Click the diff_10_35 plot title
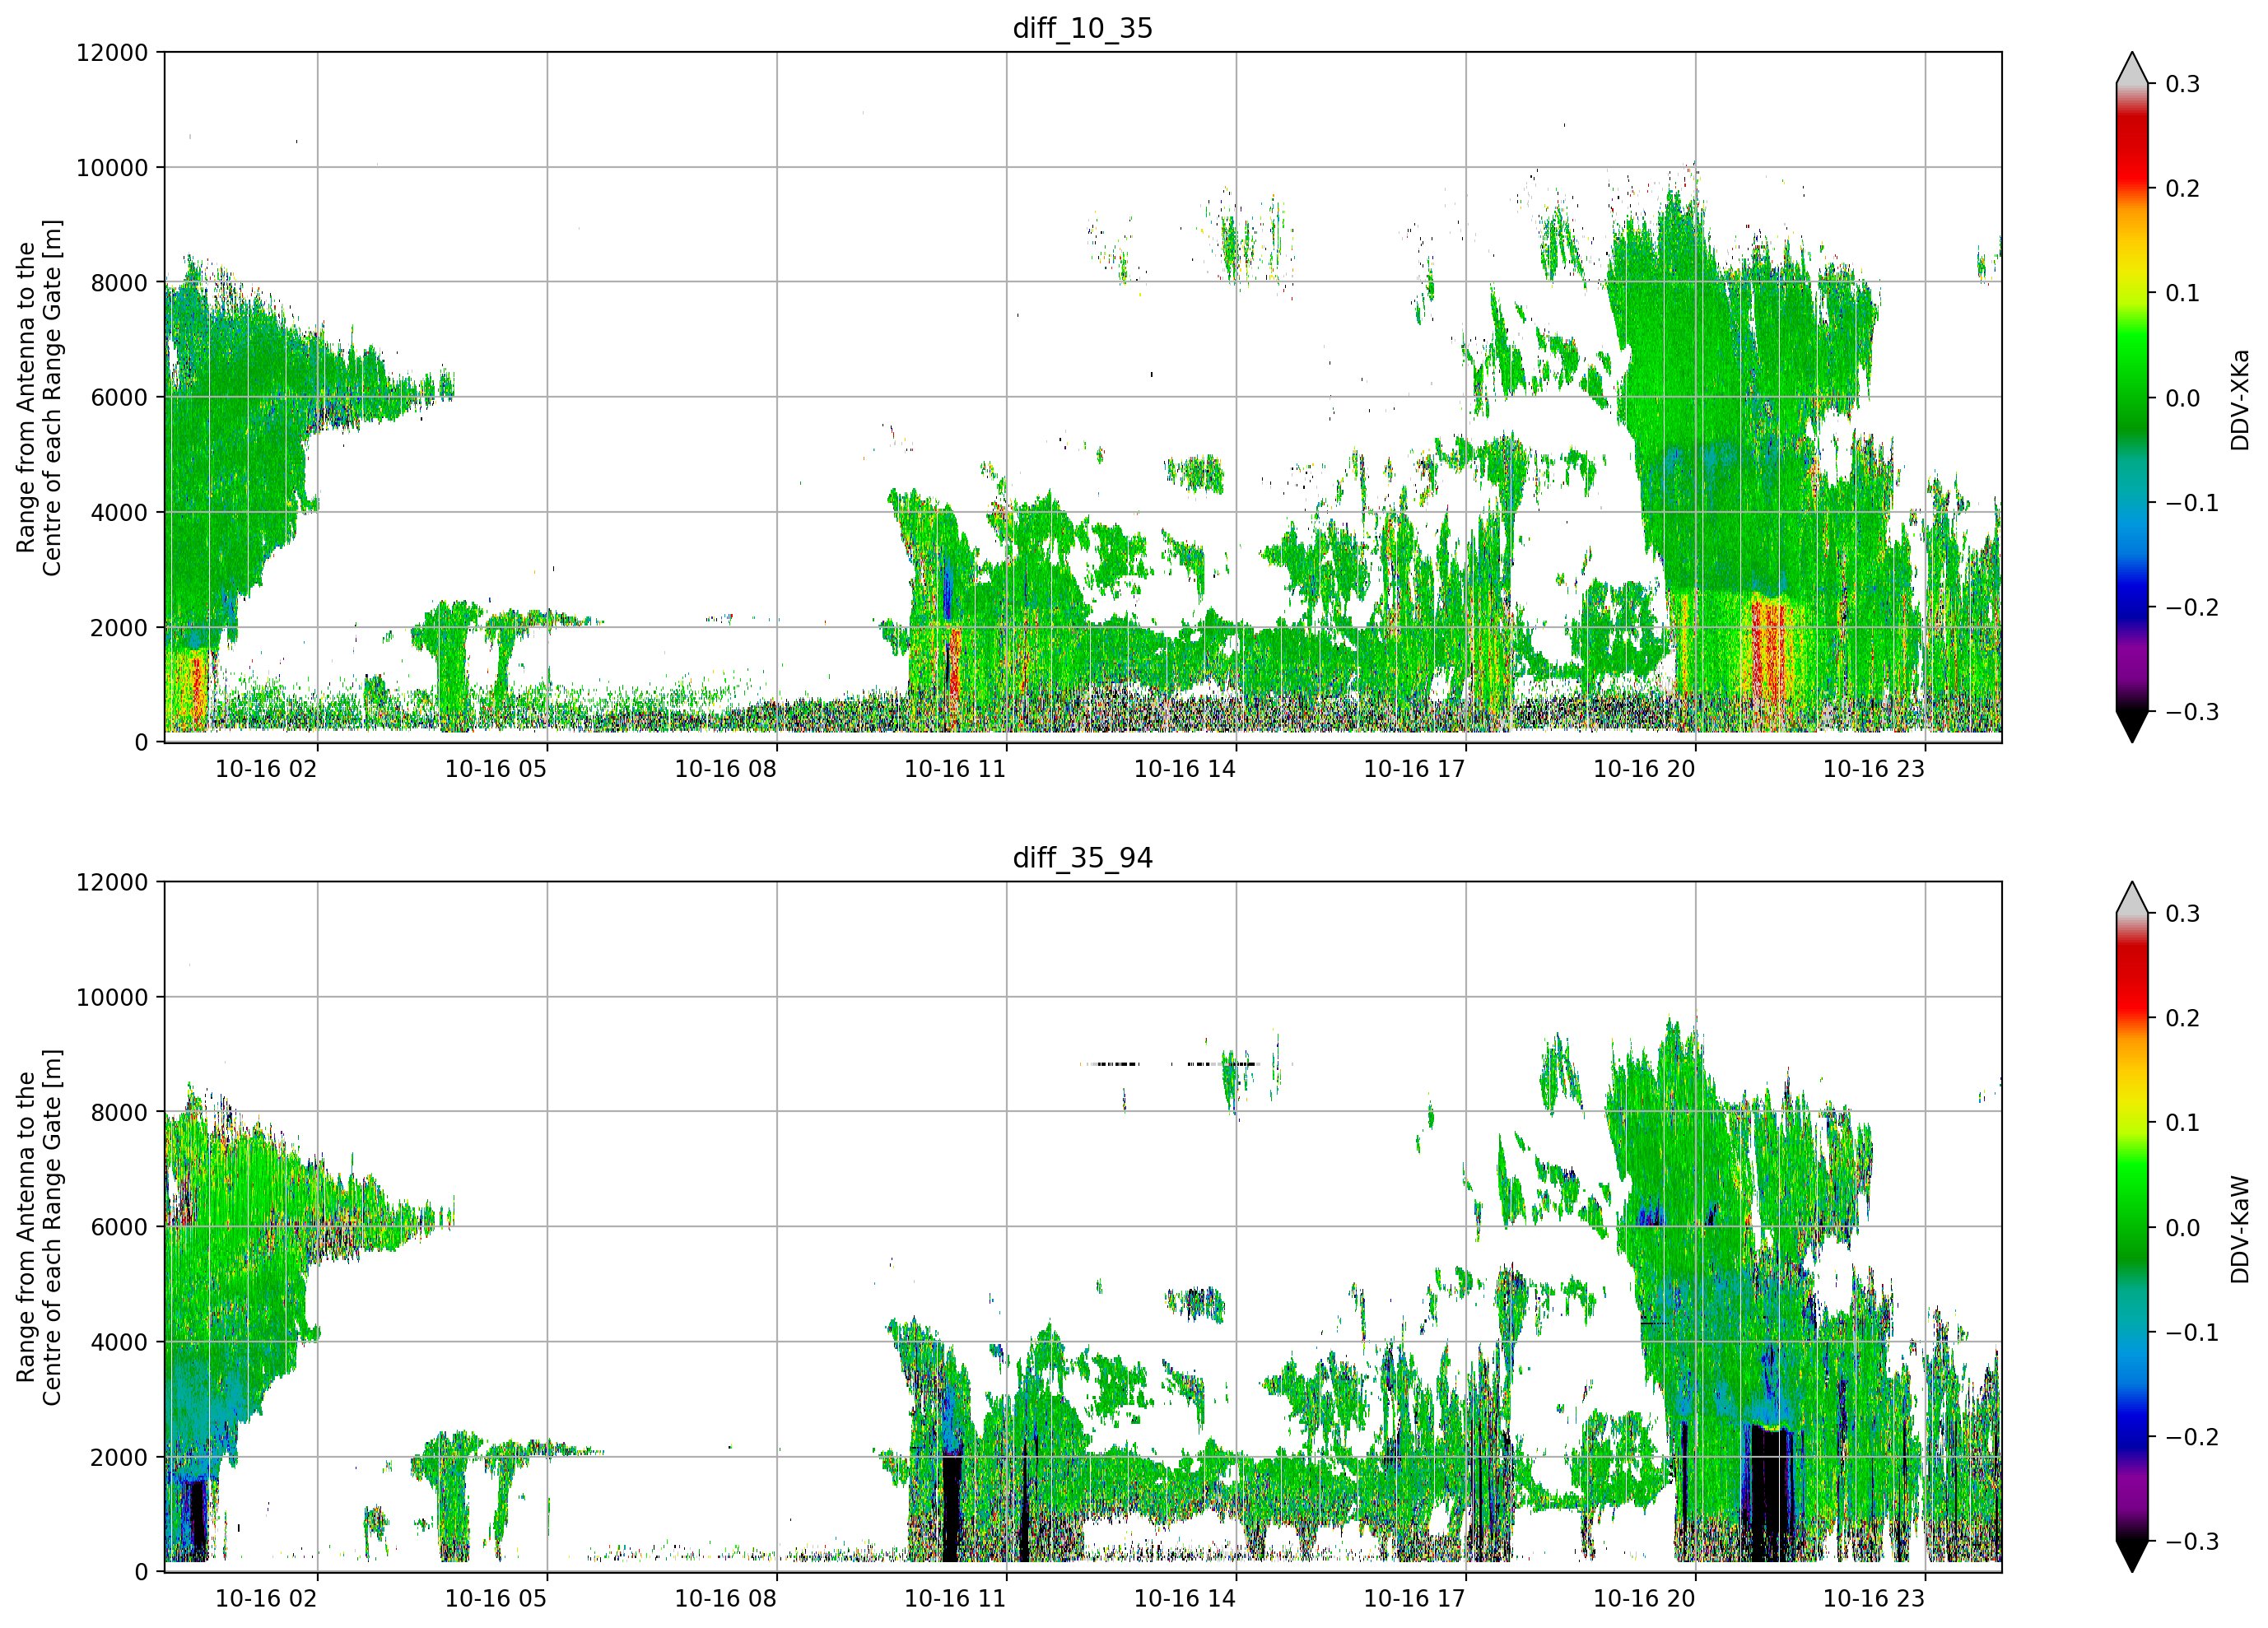This screenshot has width=2268, height=1628. pos(1083,28)
